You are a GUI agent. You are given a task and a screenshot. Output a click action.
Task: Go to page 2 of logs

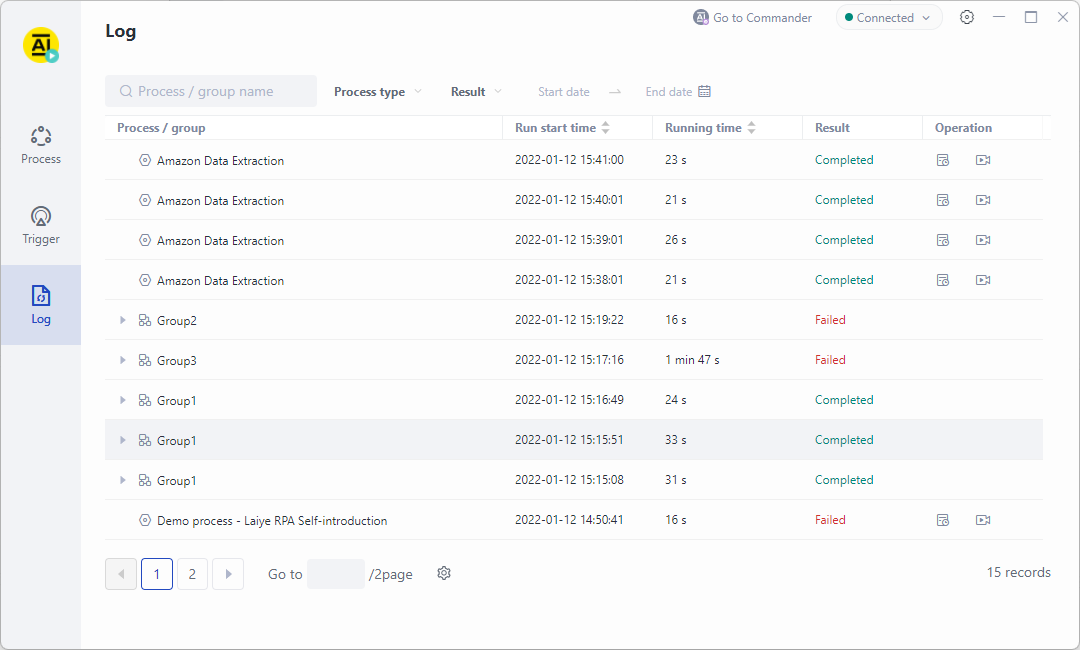(x=192, y=574)
